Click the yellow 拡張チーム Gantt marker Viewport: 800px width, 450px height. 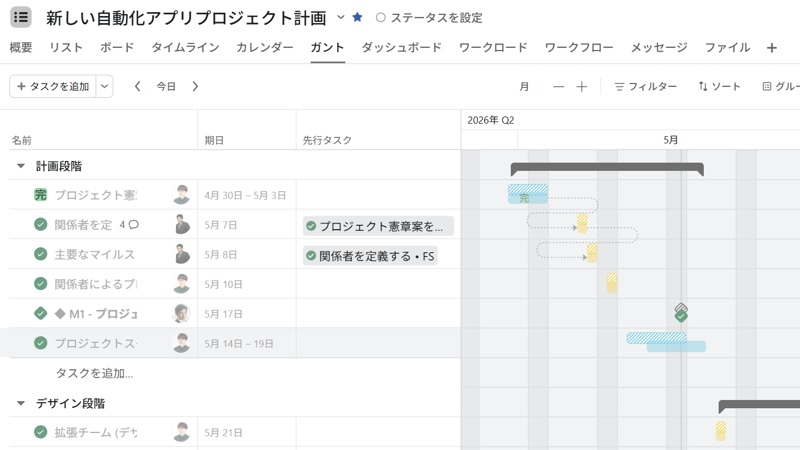(720, 431)
